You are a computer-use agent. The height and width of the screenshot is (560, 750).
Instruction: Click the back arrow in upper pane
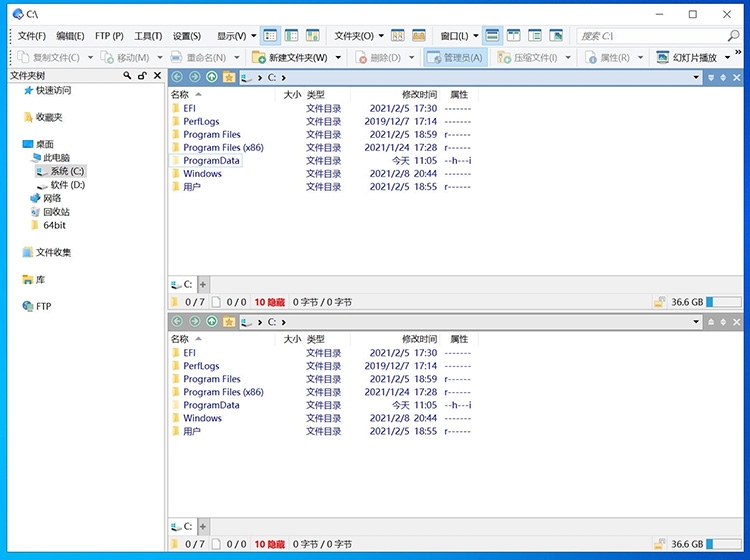[177, 77]
